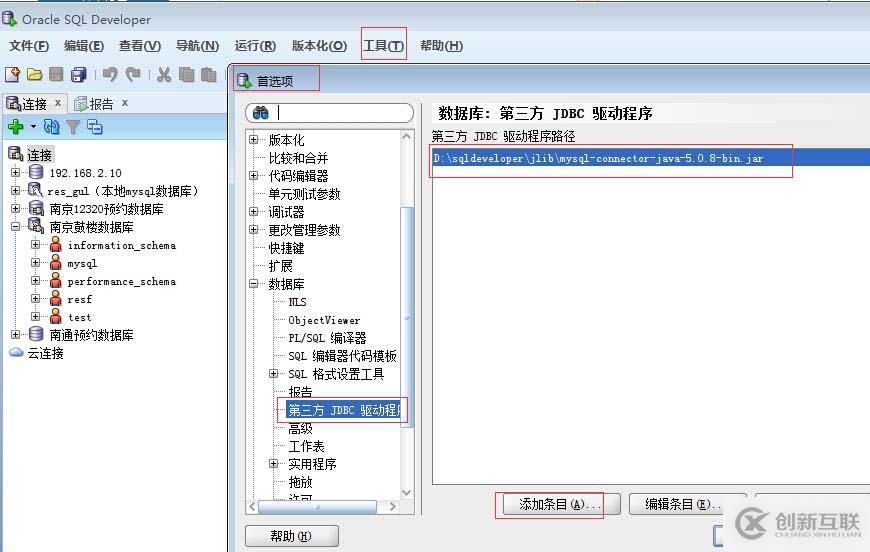The height and width of the screenshot is (552, 870).
Task: Open the 运行(R) menu
Action: point(255,45)
